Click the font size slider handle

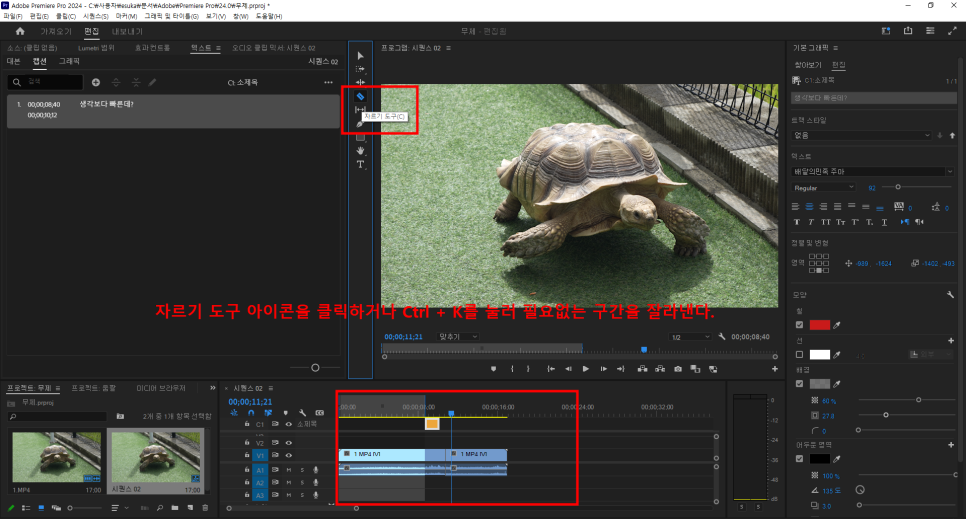coord(898,187)
